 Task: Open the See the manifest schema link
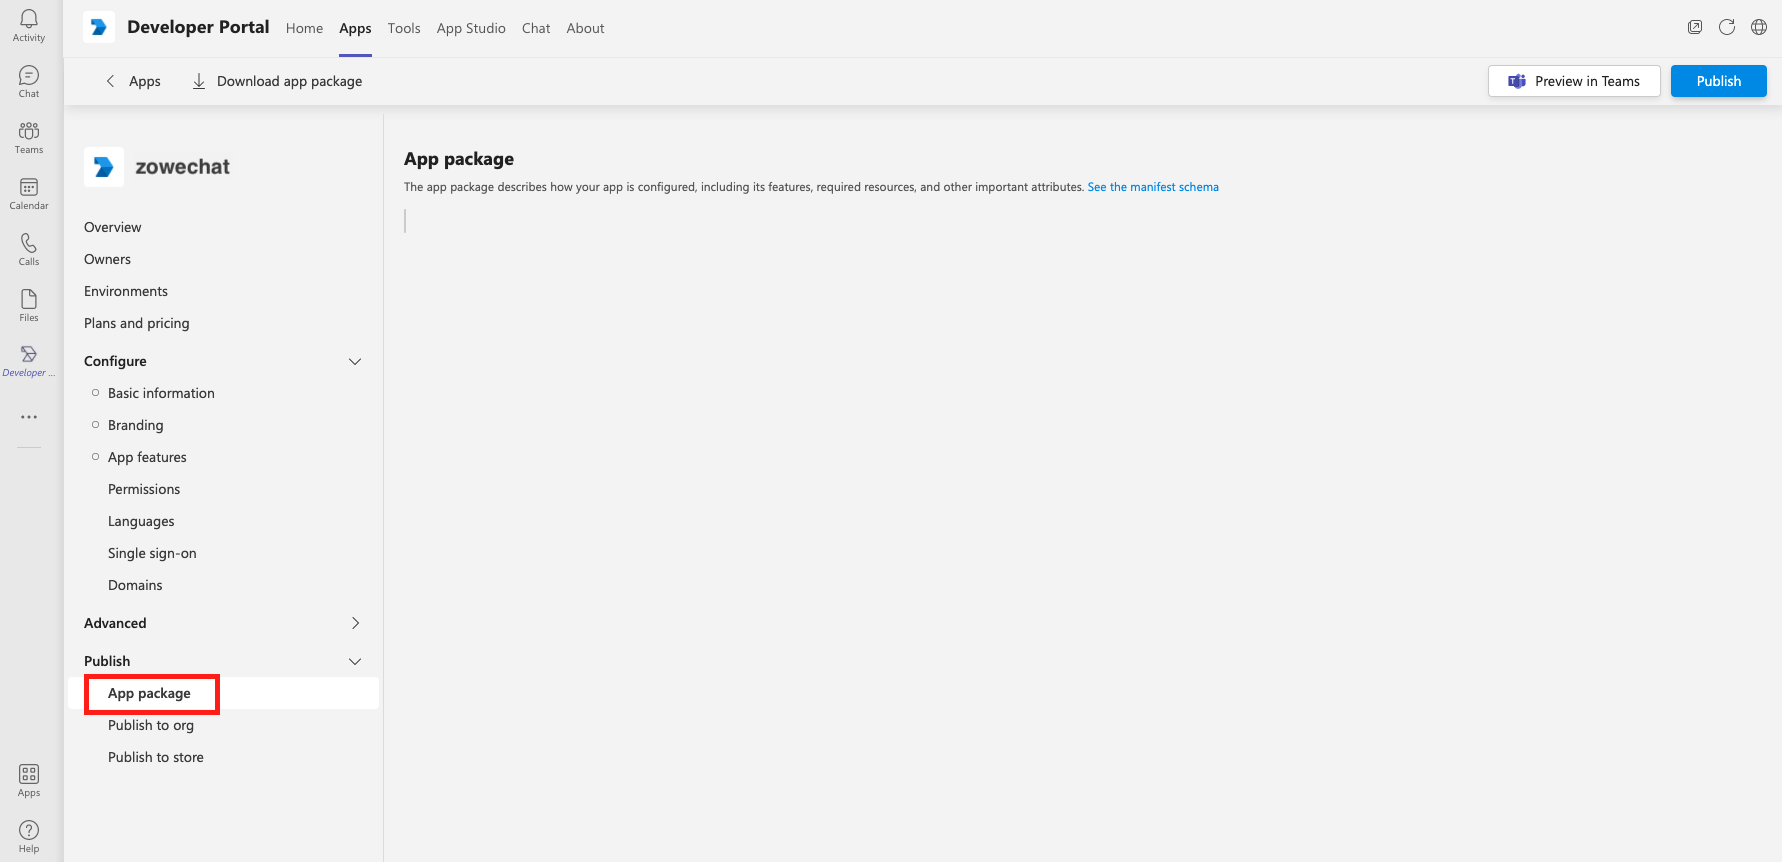pyautogui.click(x=1153, y=187)
